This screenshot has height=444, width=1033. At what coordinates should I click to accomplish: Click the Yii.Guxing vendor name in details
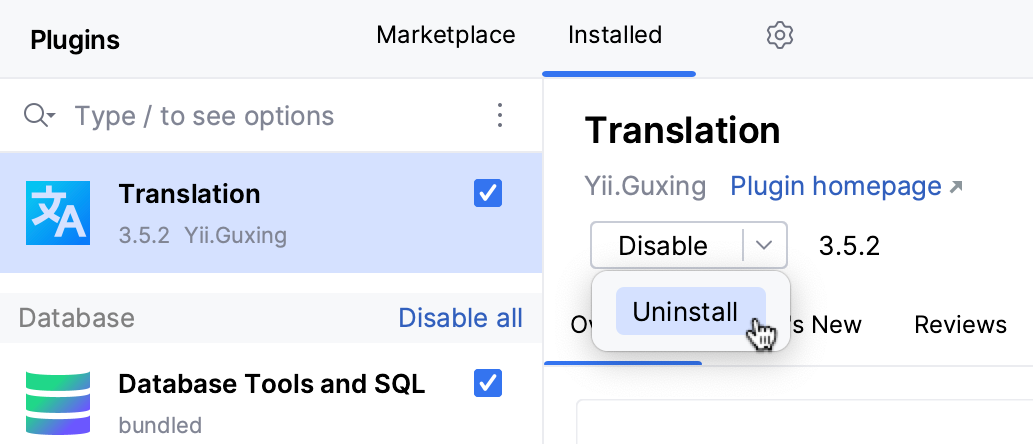pos(645,186)
